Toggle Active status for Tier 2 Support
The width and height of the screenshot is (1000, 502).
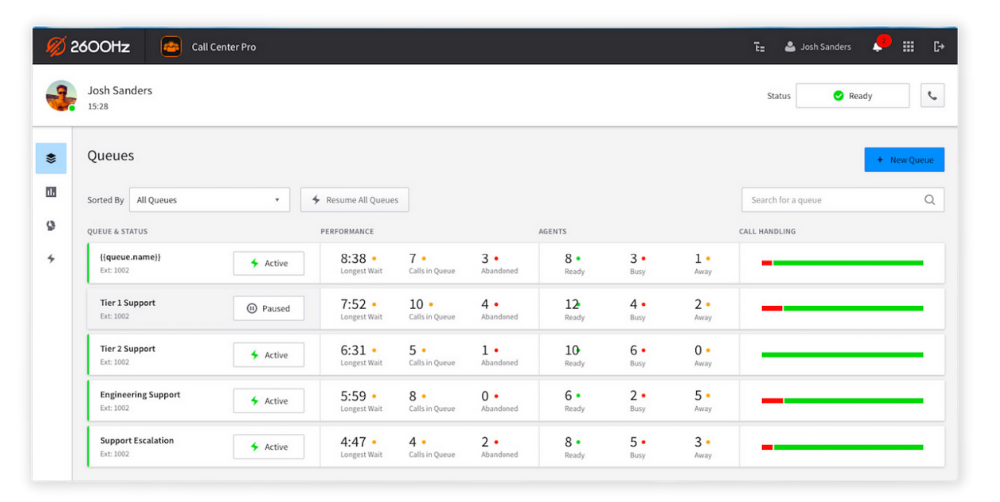point(268,355)
